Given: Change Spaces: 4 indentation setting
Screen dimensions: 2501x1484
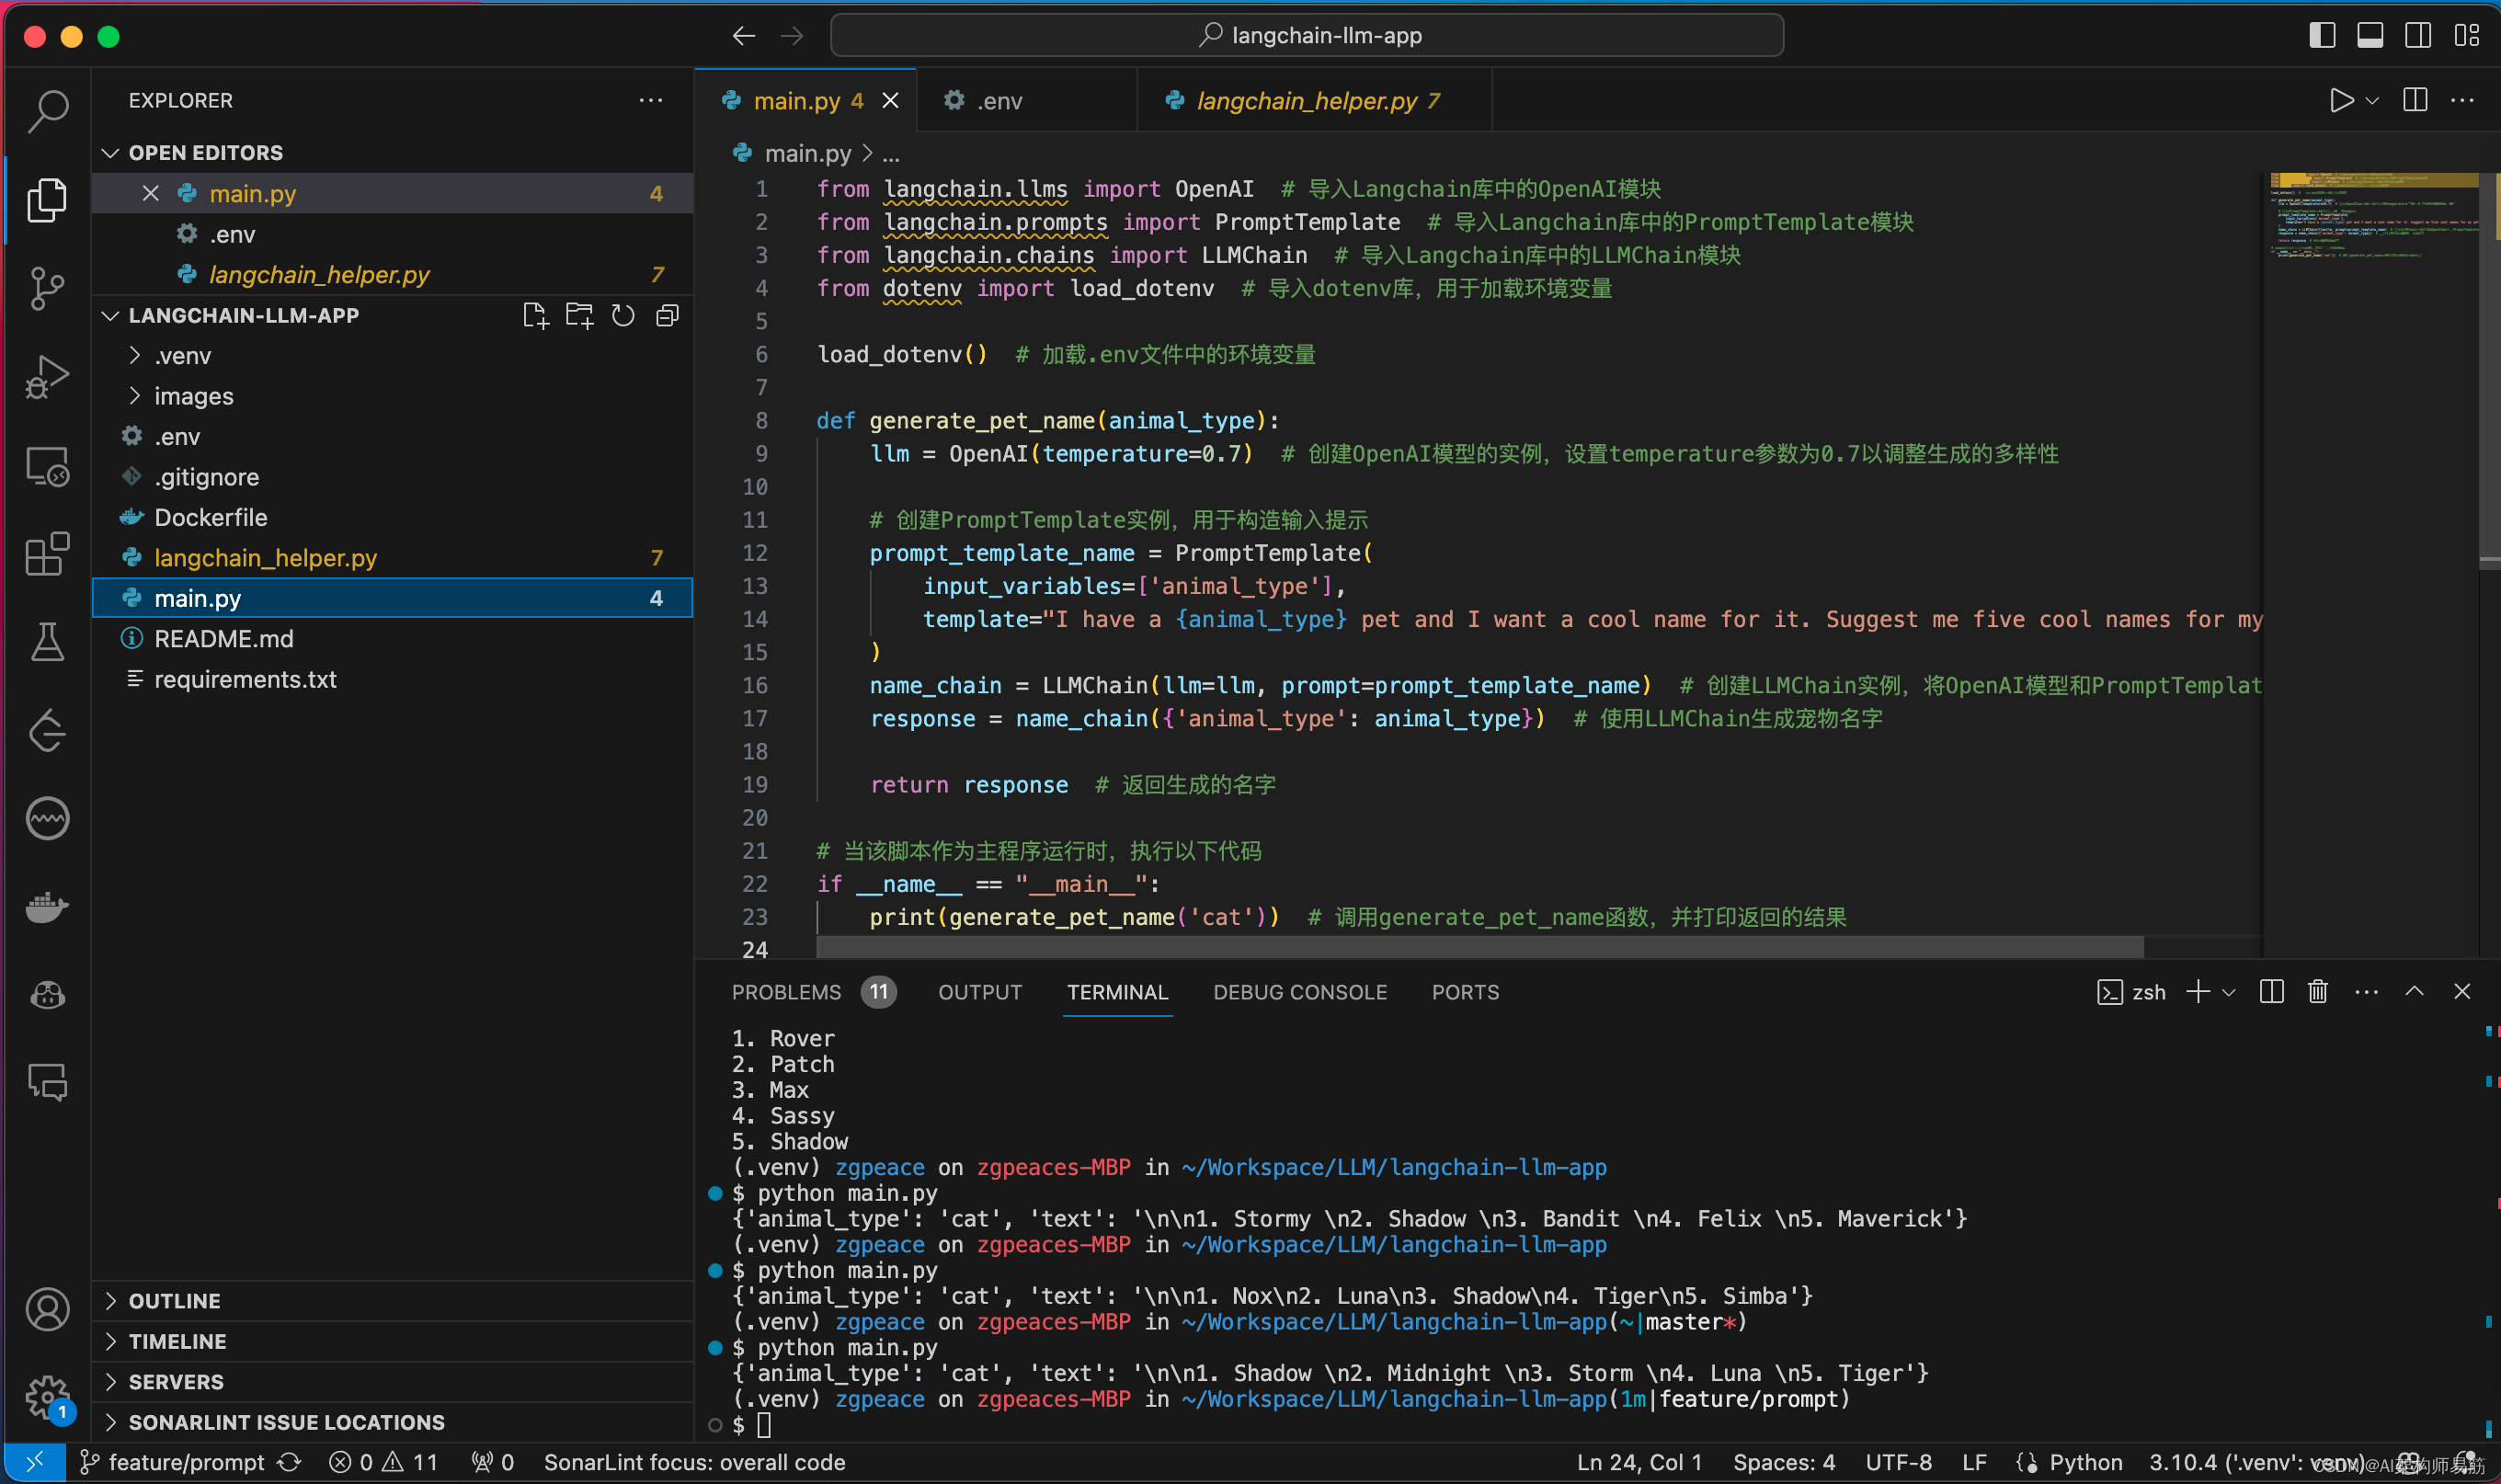Looking at the screenshot, I should tap(1783, 1462).
